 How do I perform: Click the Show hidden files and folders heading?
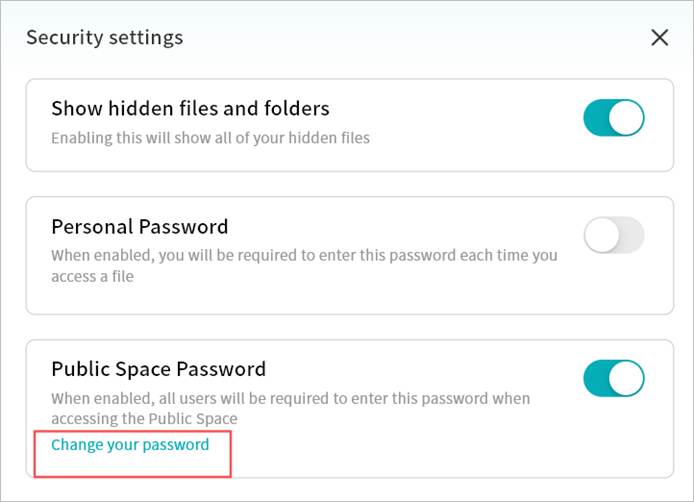[x=190, y=108]
